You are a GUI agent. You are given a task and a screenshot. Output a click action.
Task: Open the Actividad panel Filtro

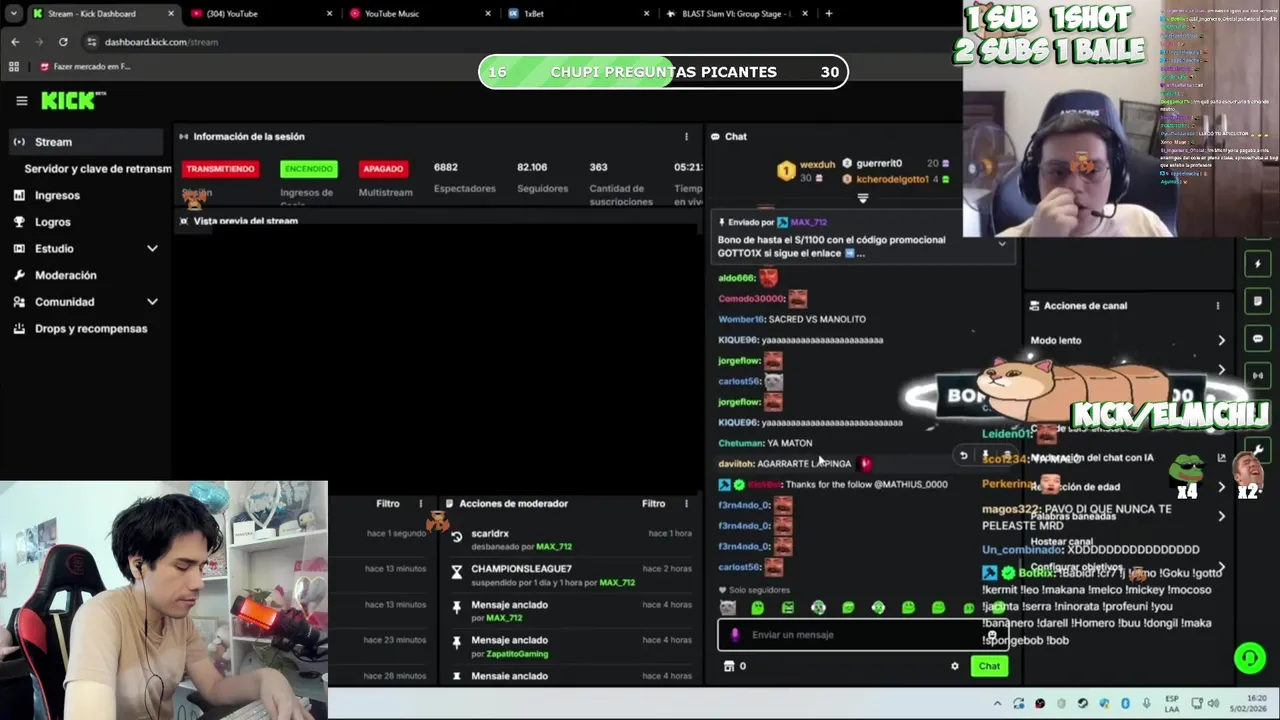coord(388,504)
